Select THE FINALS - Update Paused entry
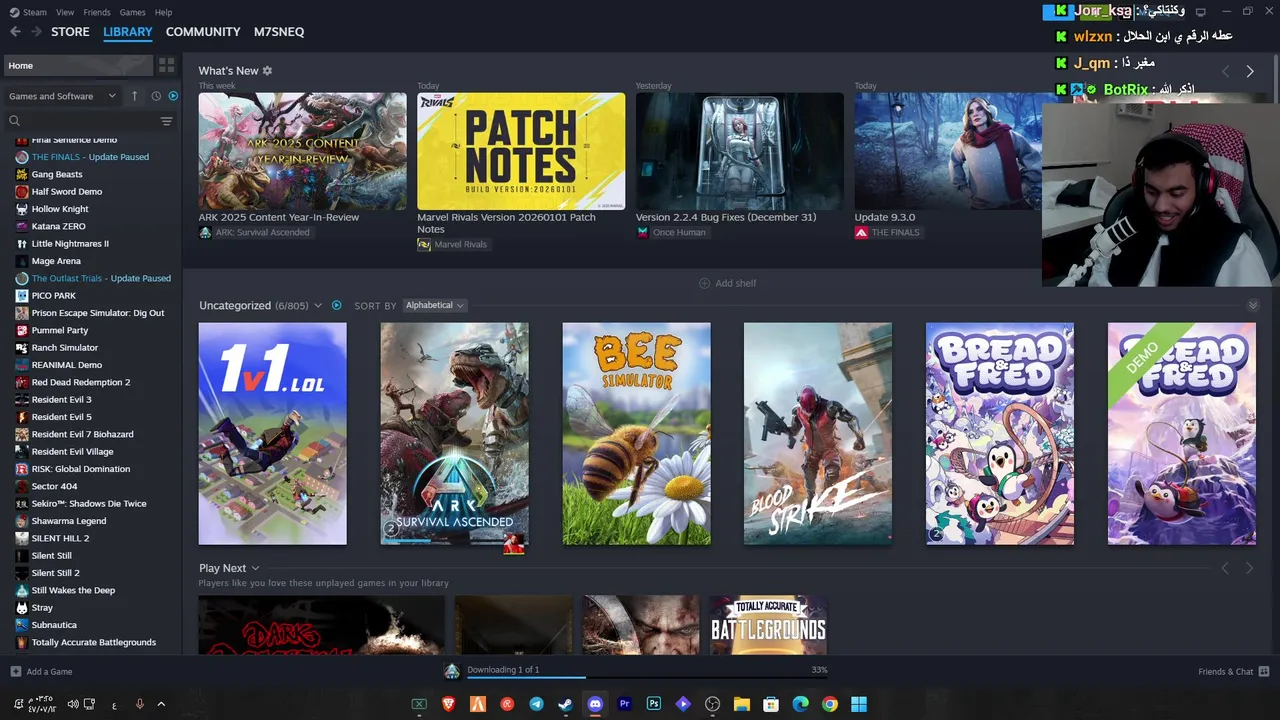Viewport: 1280px width, 720px height. click(91, 157)
